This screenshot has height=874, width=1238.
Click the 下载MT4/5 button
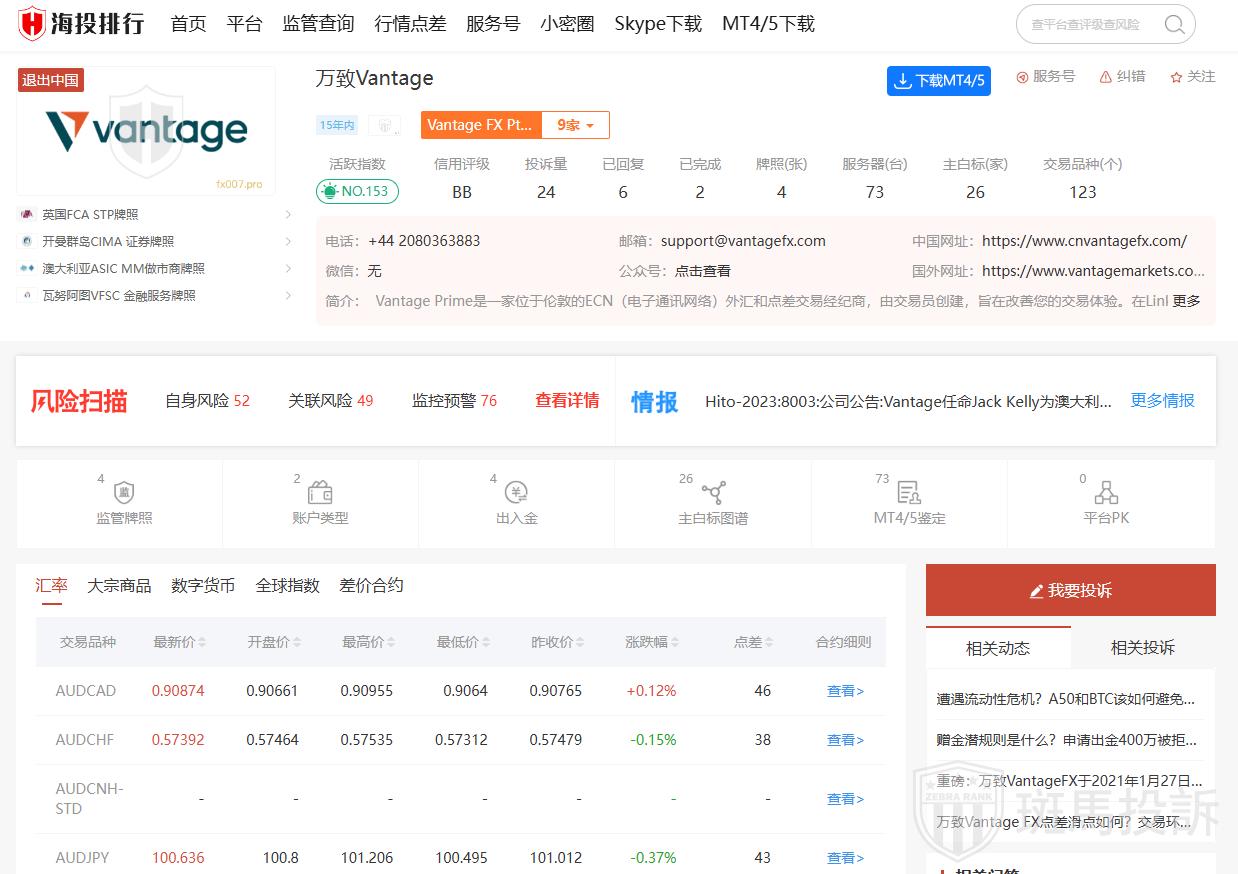point(938,81)
